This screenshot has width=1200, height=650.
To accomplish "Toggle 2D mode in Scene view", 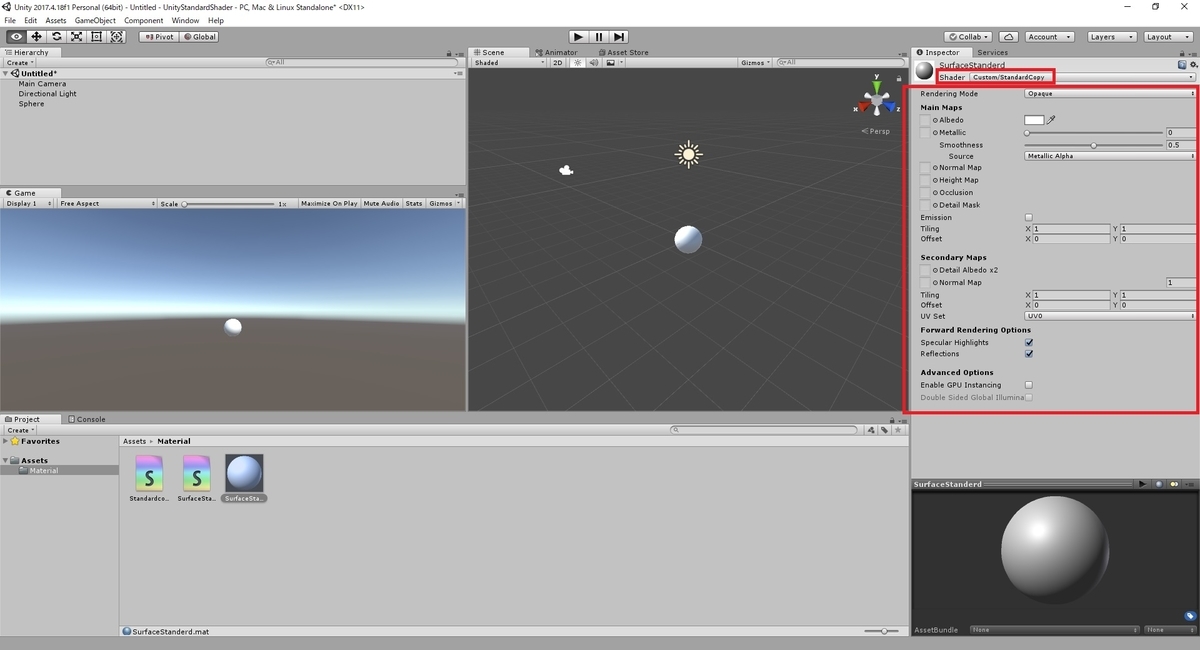I will (559, 63).
